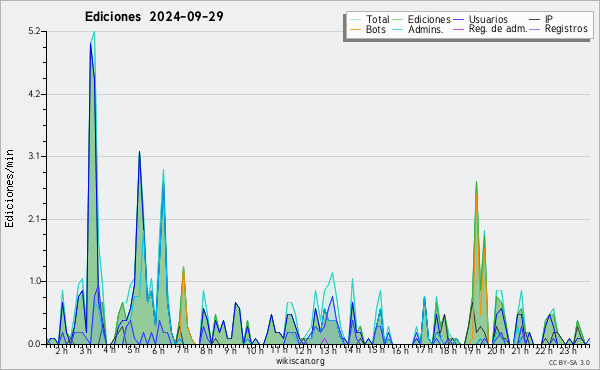Click the 'wikiscan.org' caption
This screenshot has width=600, height=370.
pyautogui.click(x=300, y=361)
